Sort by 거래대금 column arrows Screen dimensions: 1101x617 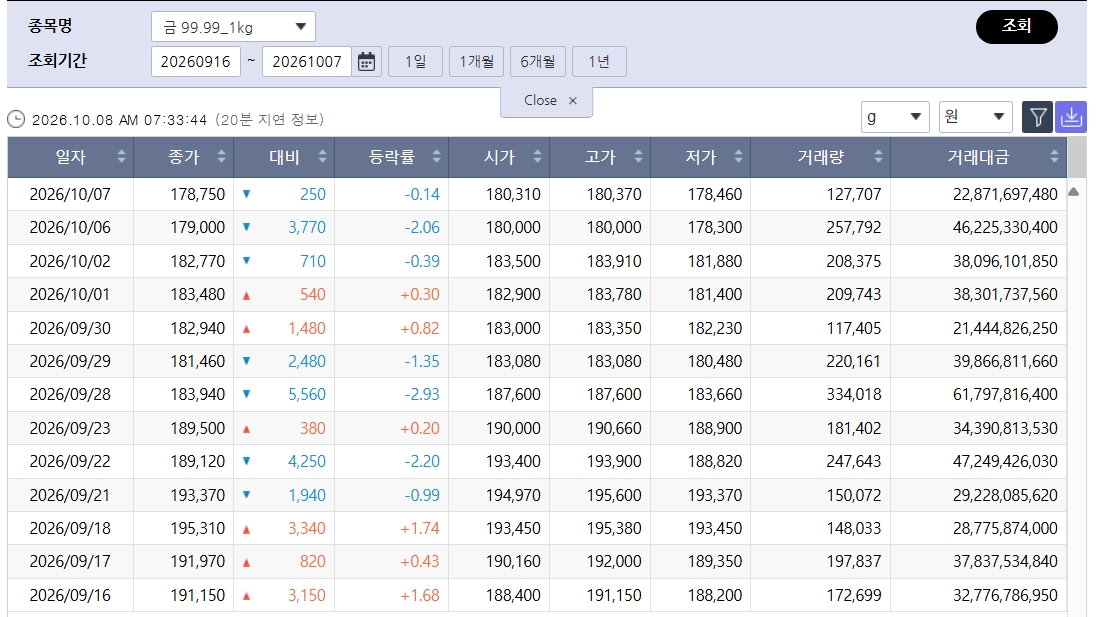pyautogui.click(x=1054, y=157)
